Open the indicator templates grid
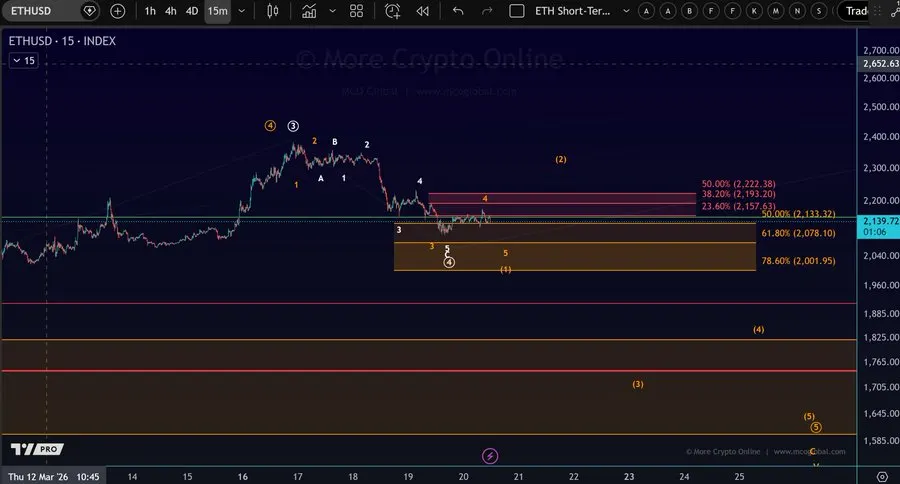Image resolution: width=900 pixels, height=484 pixels. point(356,11)
